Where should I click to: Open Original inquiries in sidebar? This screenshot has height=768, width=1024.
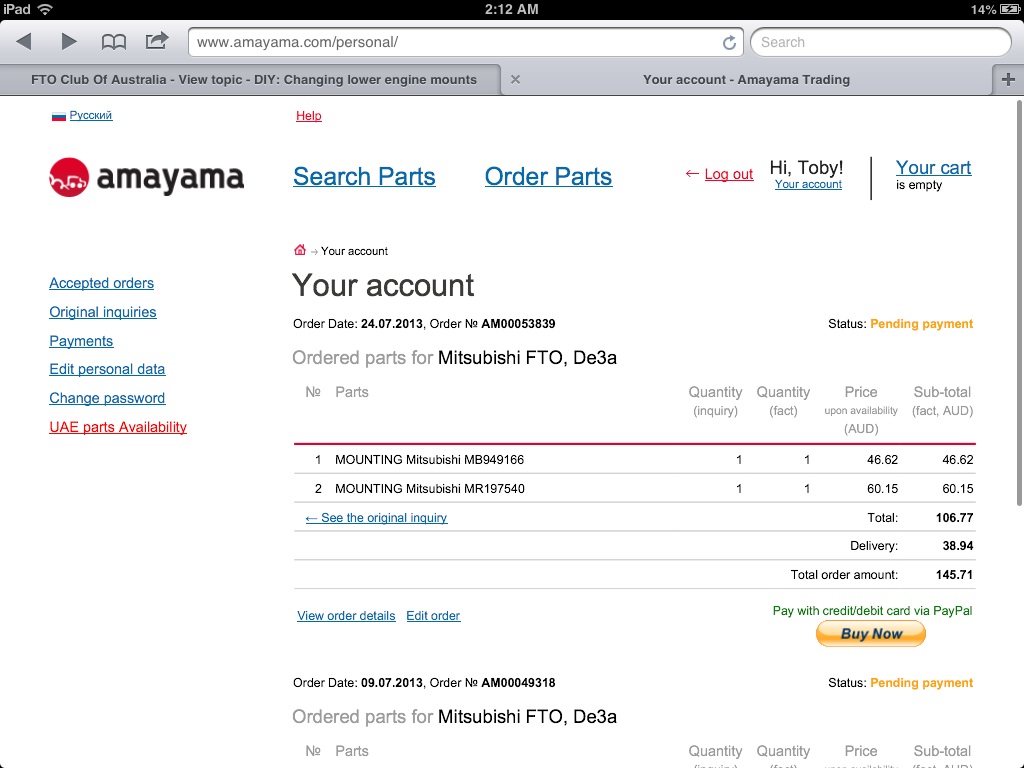(103, 312)
